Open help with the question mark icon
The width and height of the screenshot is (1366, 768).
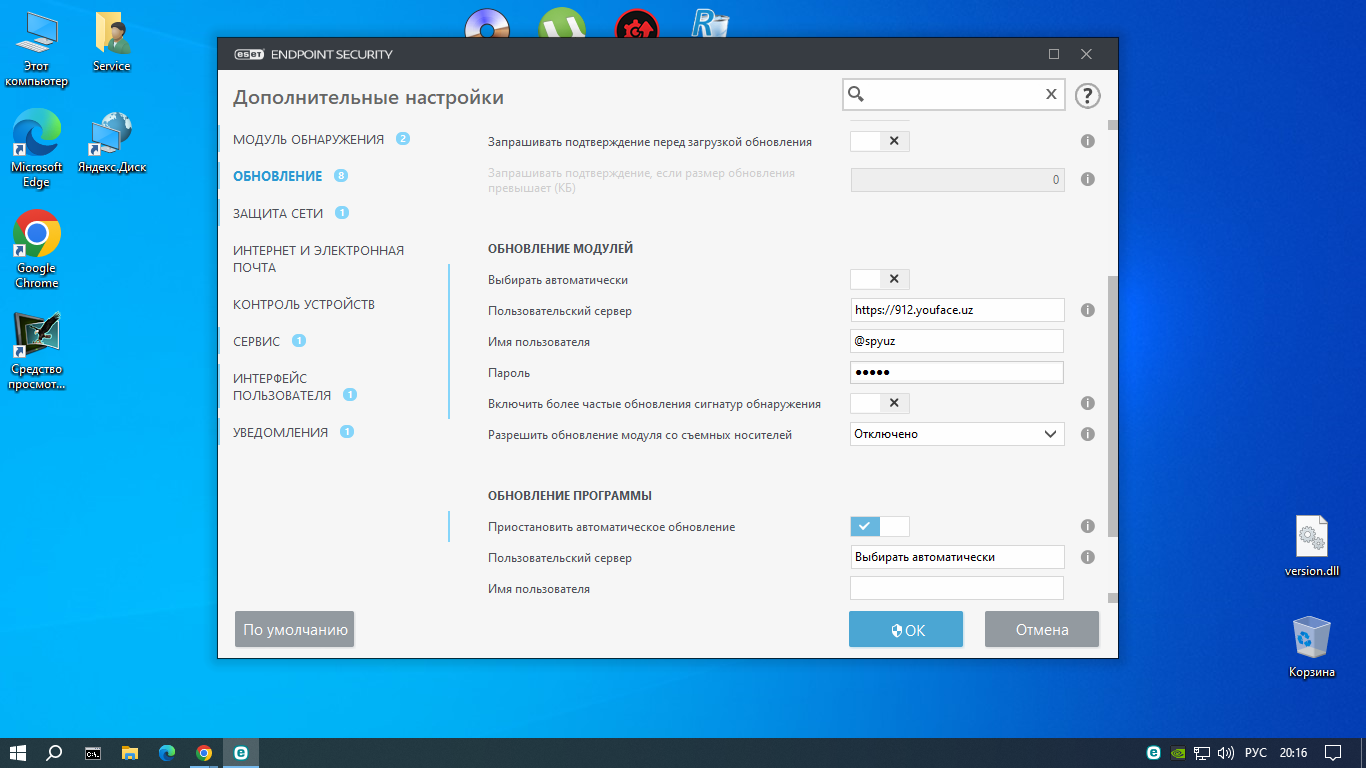pyautogui.click(x=1087, y=96)
